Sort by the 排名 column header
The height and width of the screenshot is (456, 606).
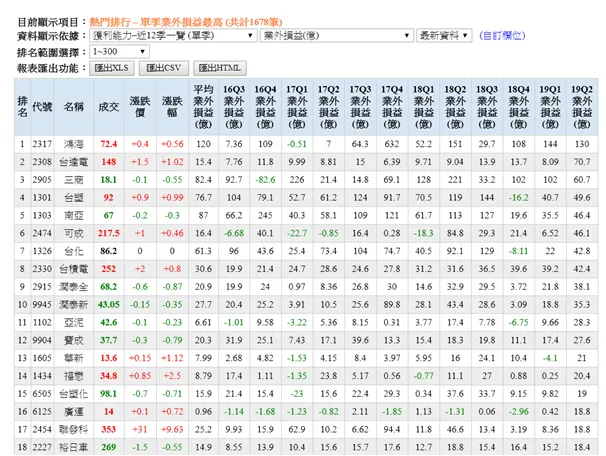coord(22,107)
